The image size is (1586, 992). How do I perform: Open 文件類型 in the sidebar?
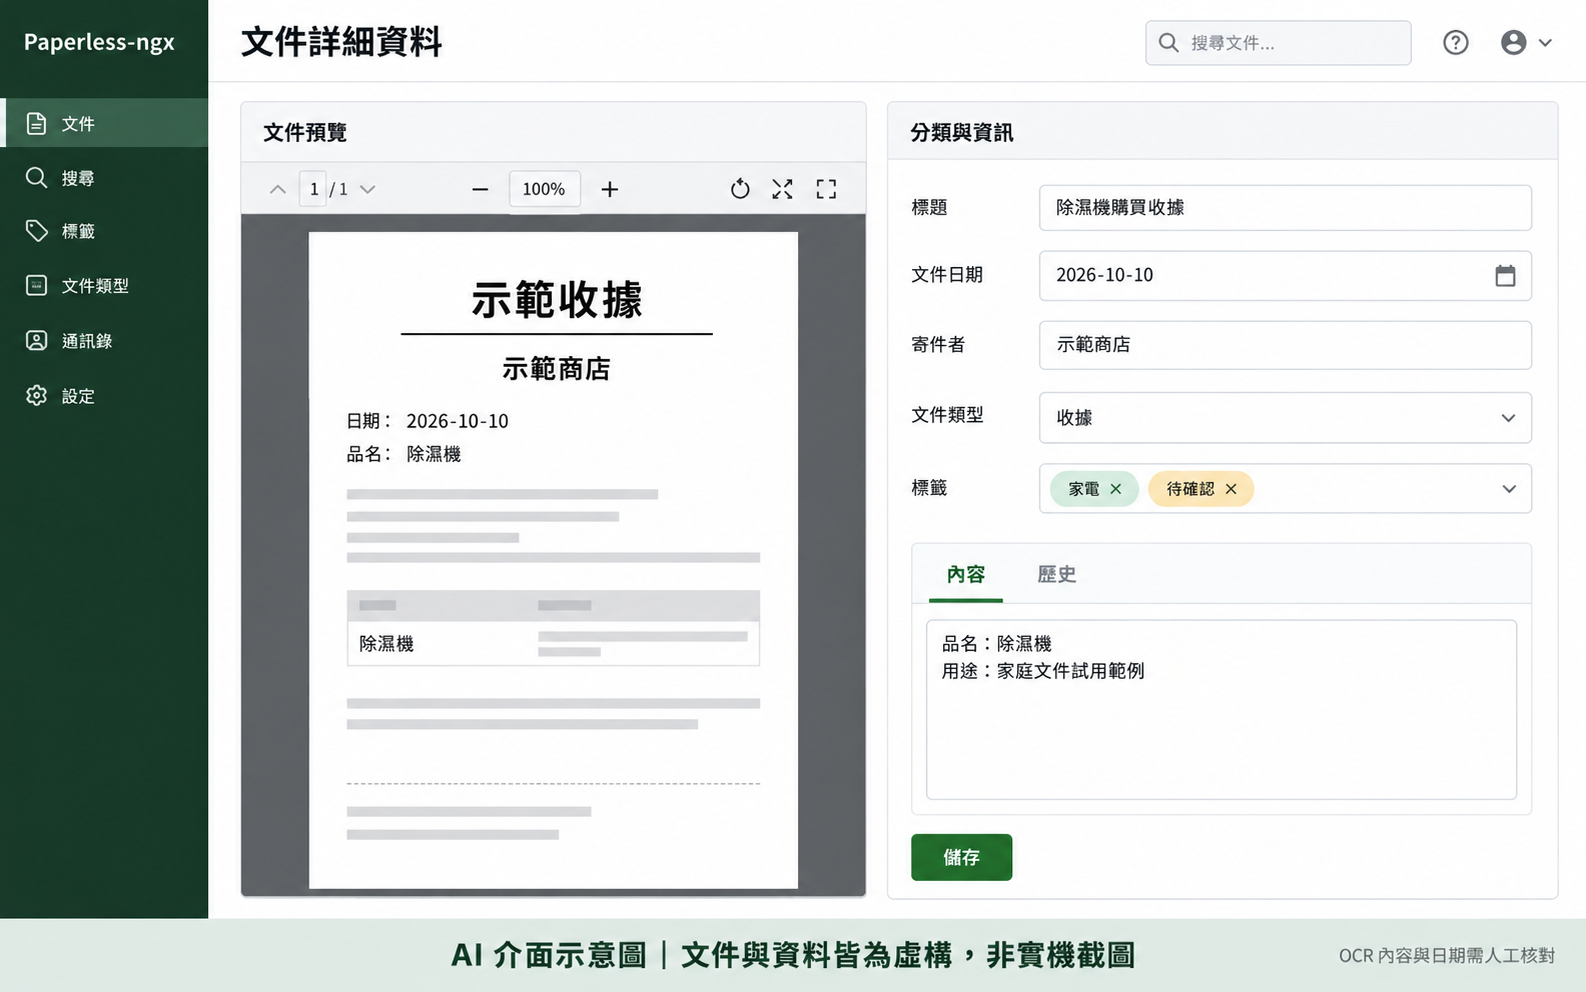104,286
